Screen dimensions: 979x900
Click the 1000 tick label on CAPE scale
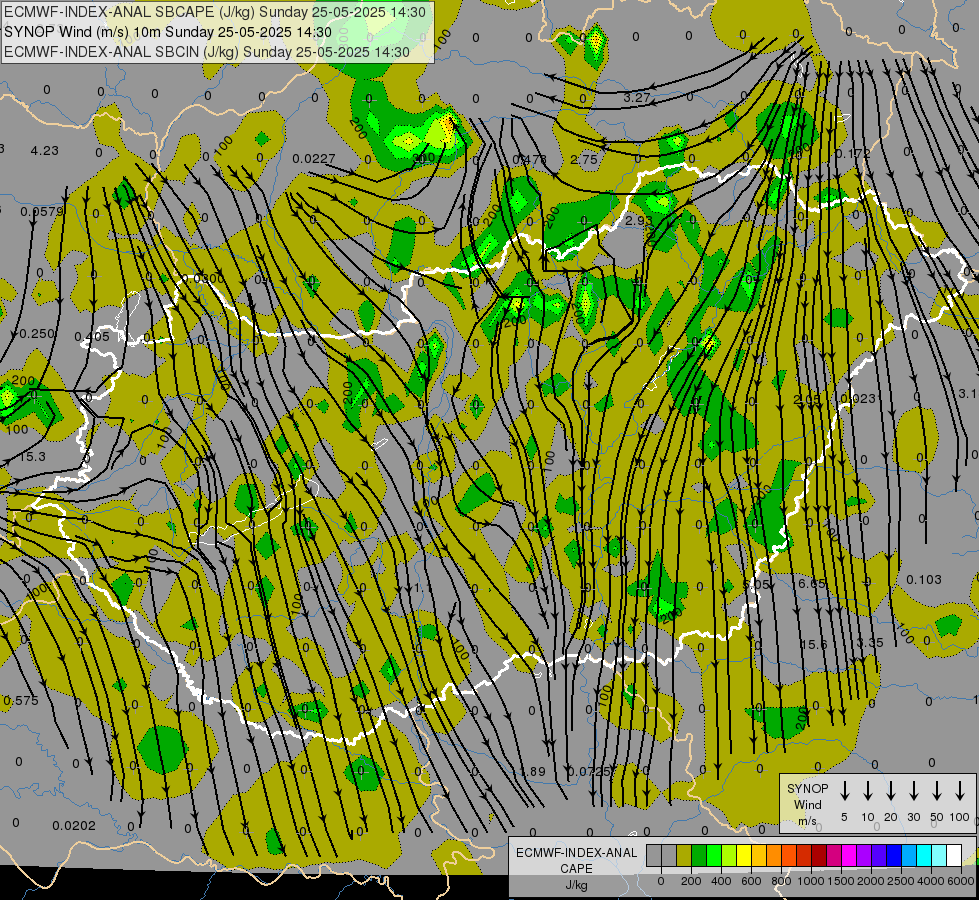[x=810, y=881]
